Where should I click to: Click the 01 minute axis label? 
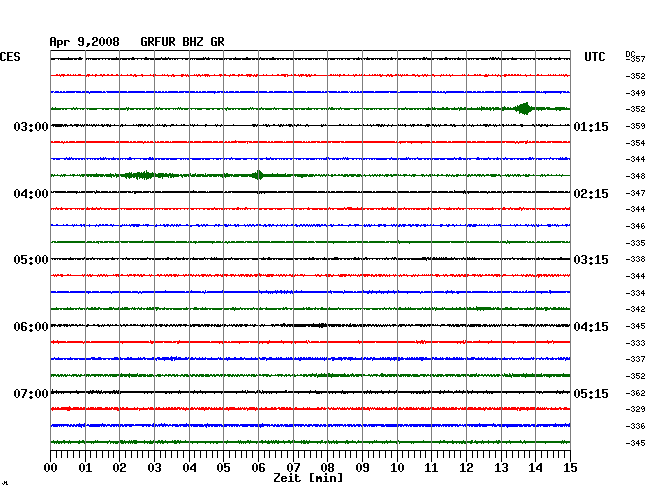[85, 468]
